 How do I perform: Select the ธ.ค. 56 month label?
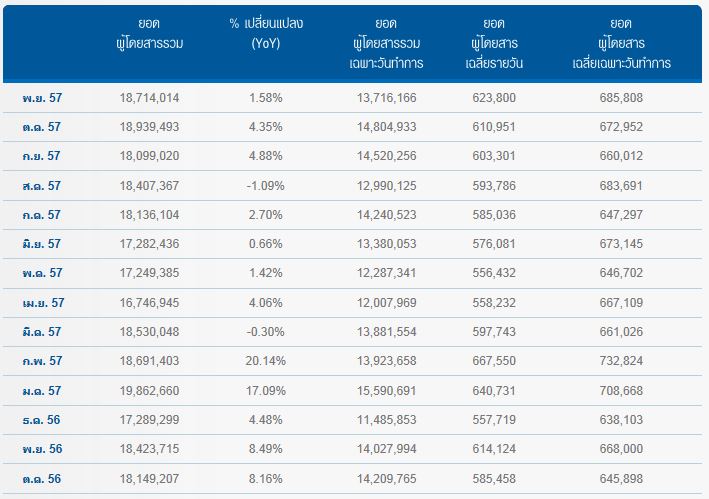point(41,419)
